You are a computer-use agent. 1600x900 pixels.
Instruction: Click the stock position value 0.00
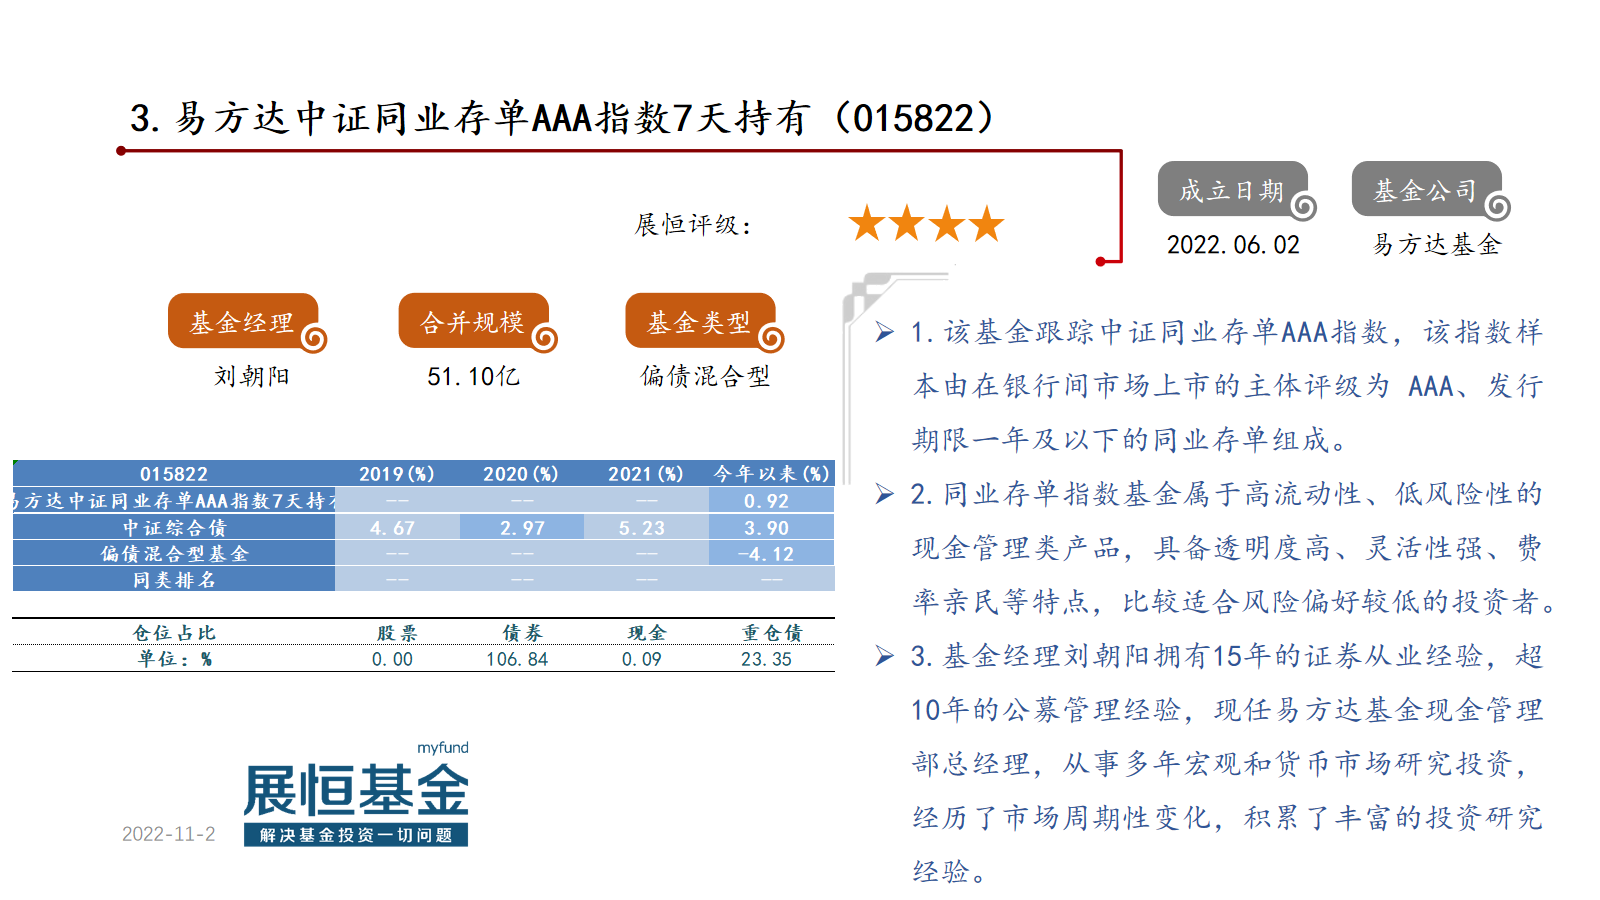pyautogui.click(x=392, y=659)
